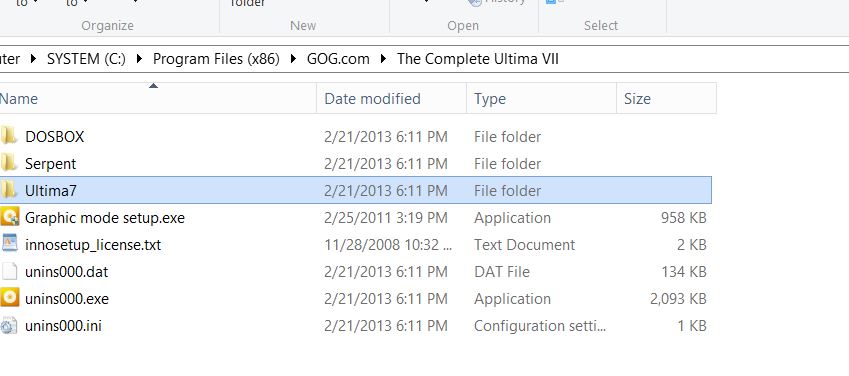Expand the arrow after GOG.com breadcrumb
This screenshot has height=376, width=849.
point(383,59)
